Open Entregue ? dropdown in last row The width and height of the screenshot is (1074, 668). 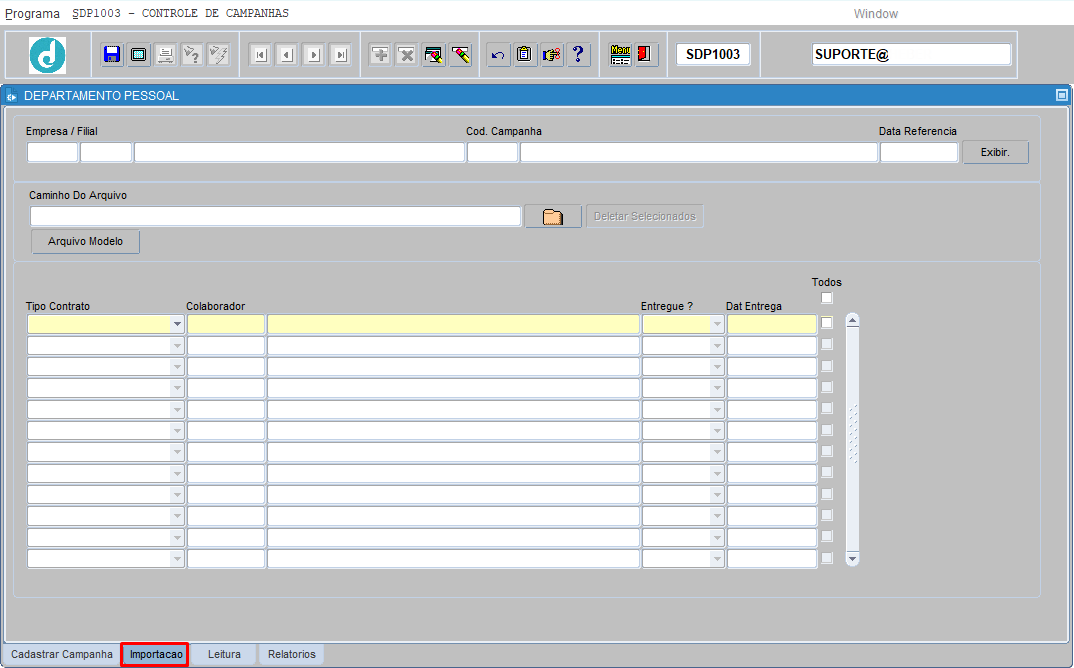(717, 559)
